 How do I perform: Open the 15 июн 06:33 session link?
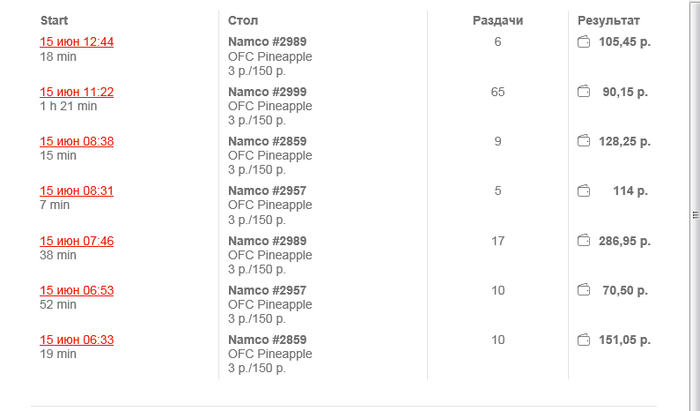point(77,340)
